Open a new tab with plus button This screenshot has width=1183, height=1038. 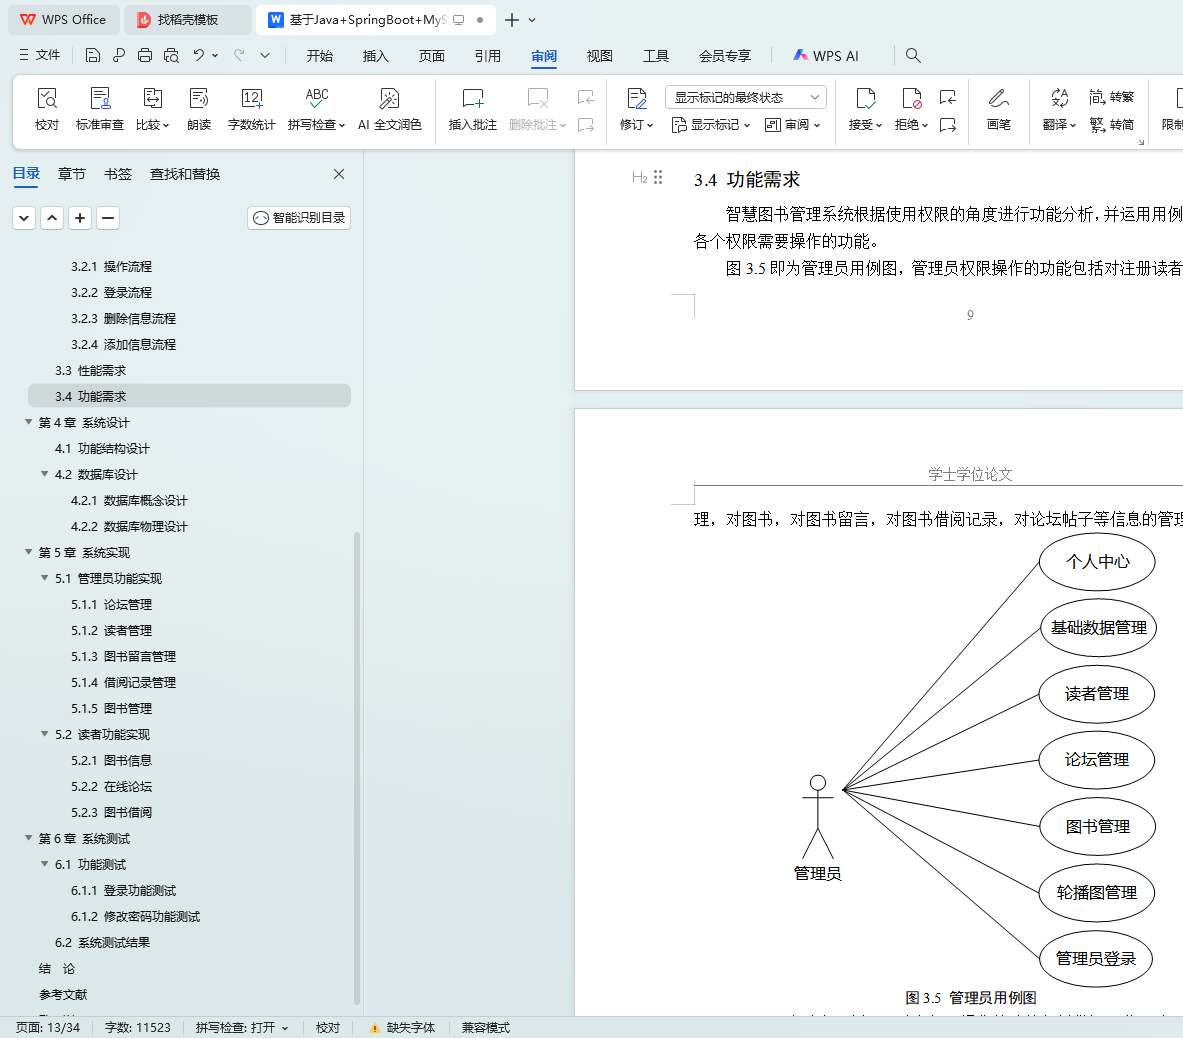point(512,20)
